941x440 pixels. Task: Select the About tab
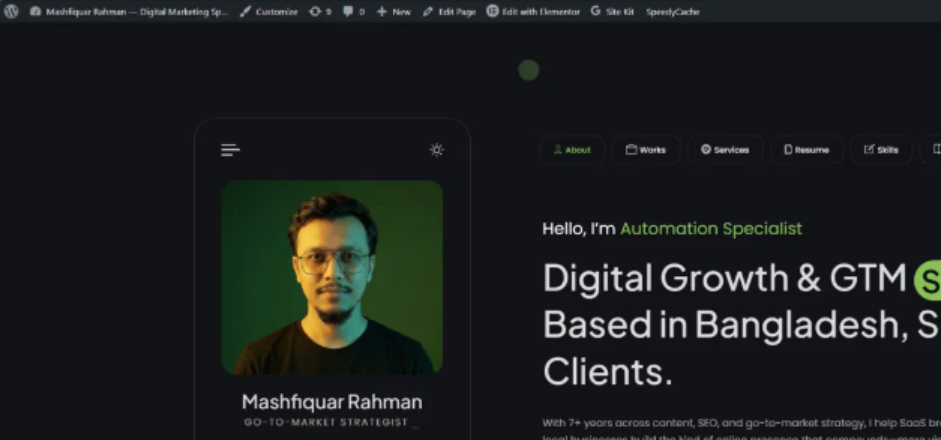(x=572, y=150)
